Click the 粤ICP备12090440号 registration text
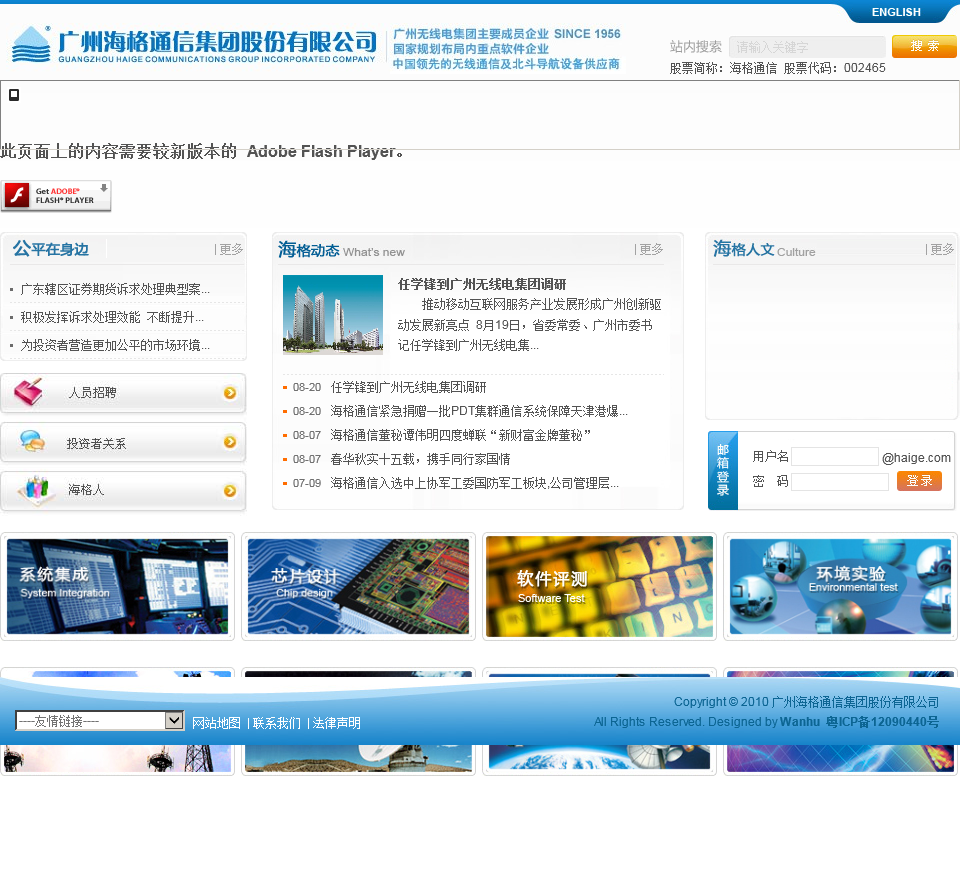Screen dimensions: 960x873 (x=882, y=722)
